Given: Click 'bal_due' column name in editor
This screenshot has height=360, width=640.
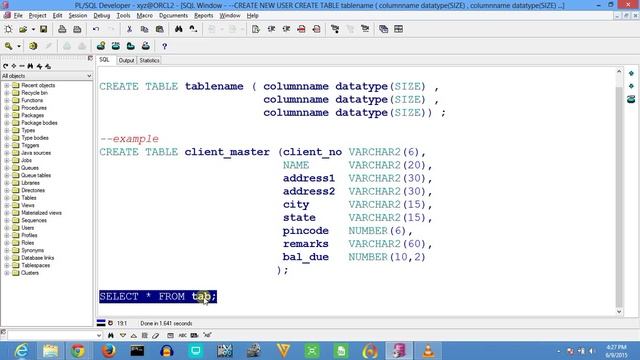Looking at the screenshot, I should (306, 257).
